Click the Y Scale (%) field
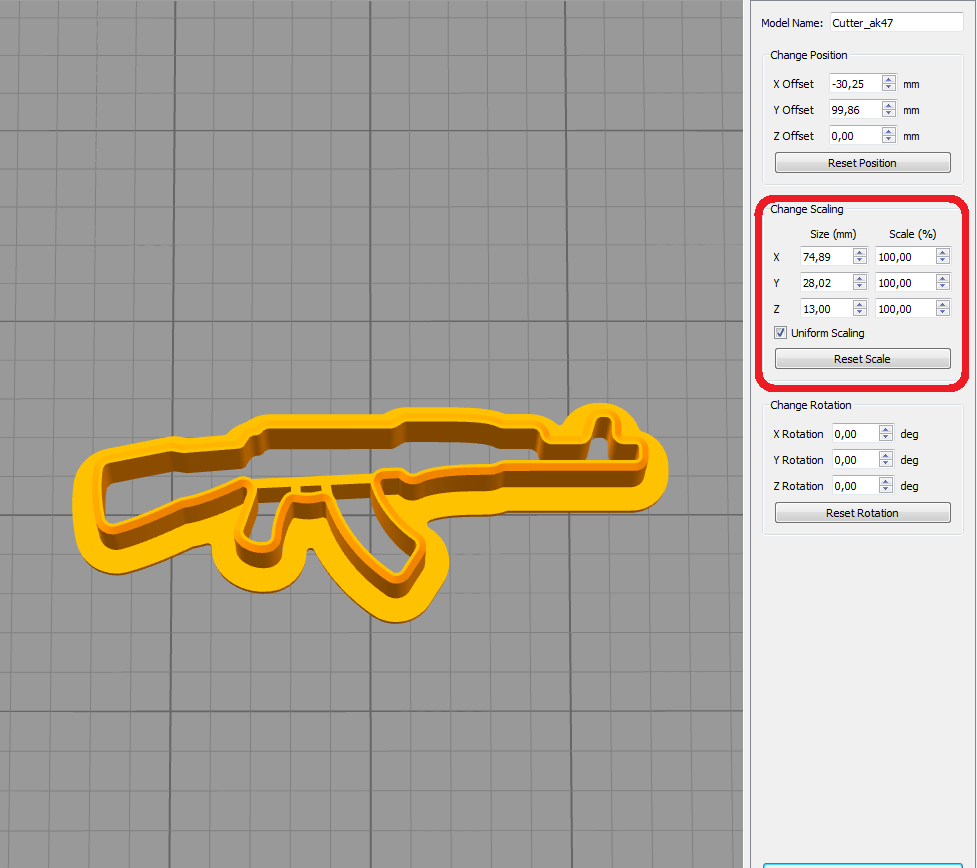 [x=905, y=283]
